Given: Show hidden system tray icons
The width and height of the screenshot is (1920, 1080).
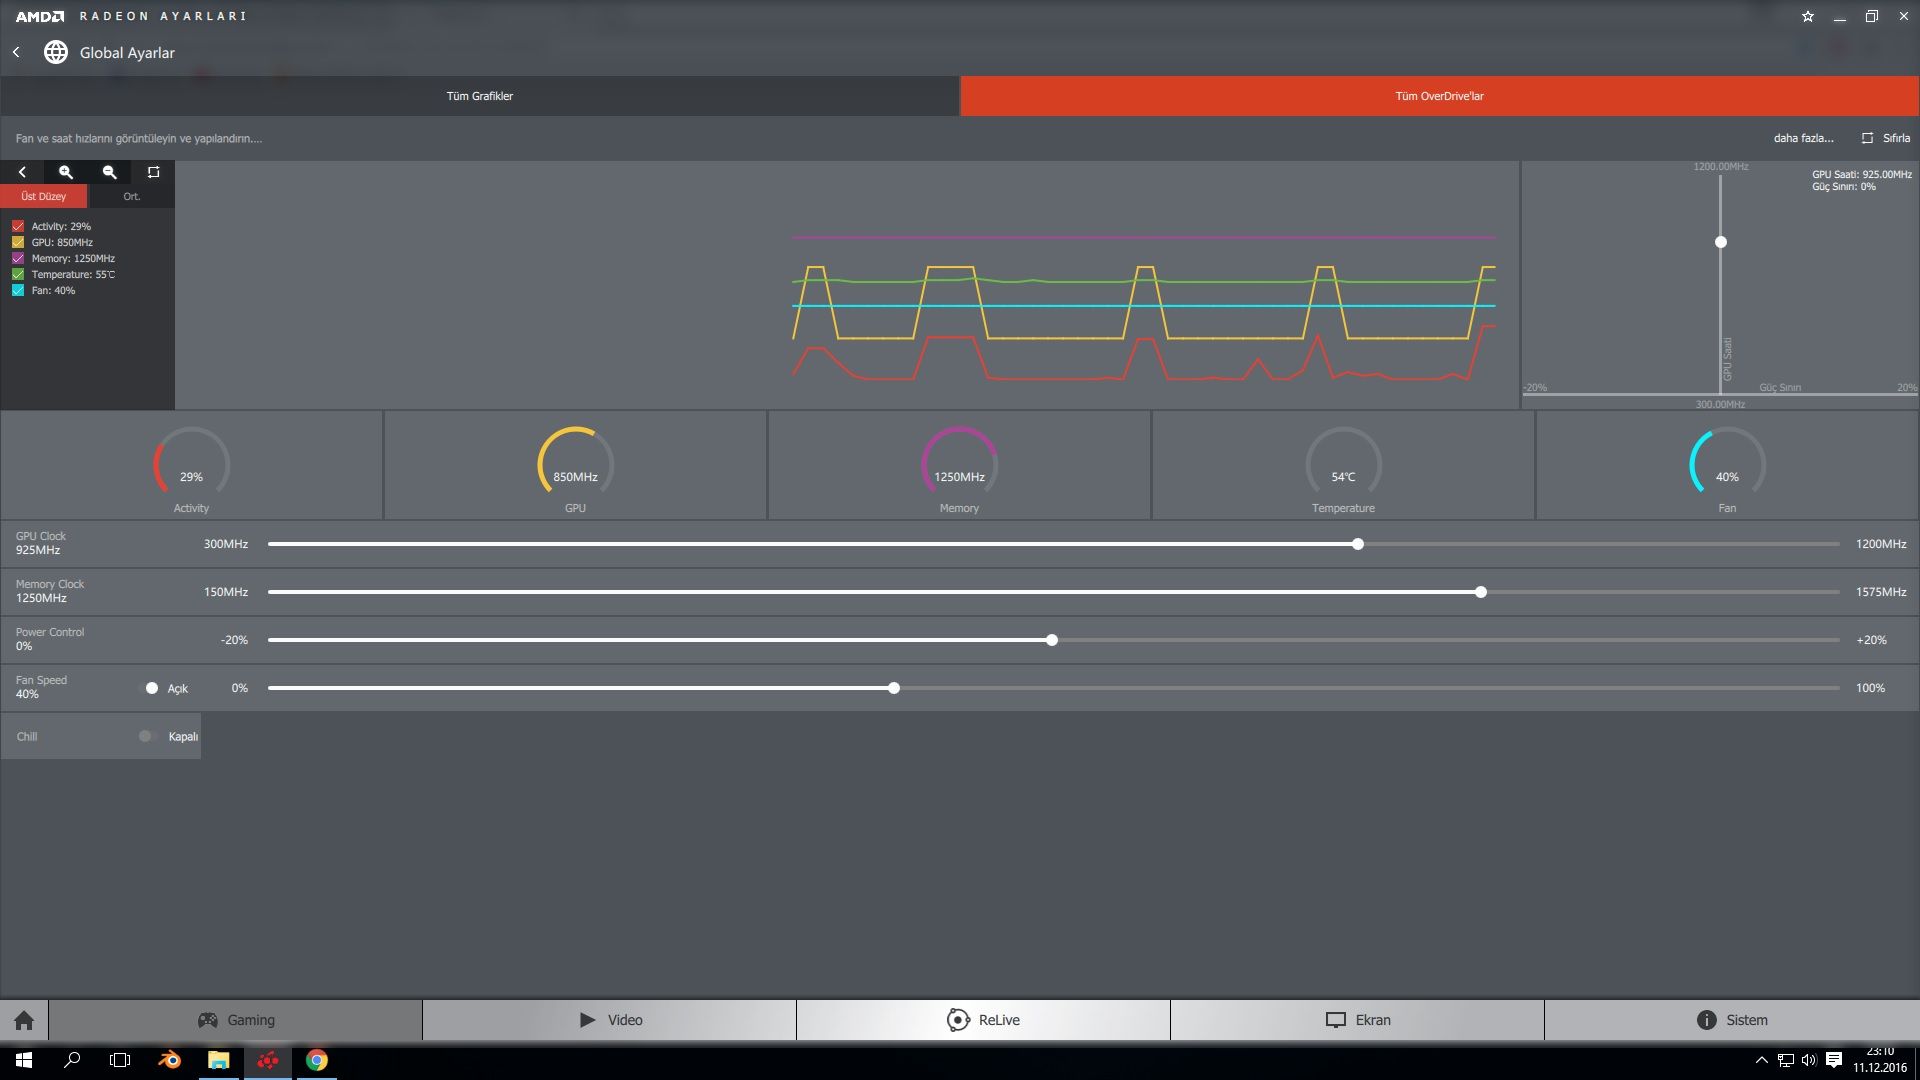Looking at the screenshot, I should 1761,1060.
